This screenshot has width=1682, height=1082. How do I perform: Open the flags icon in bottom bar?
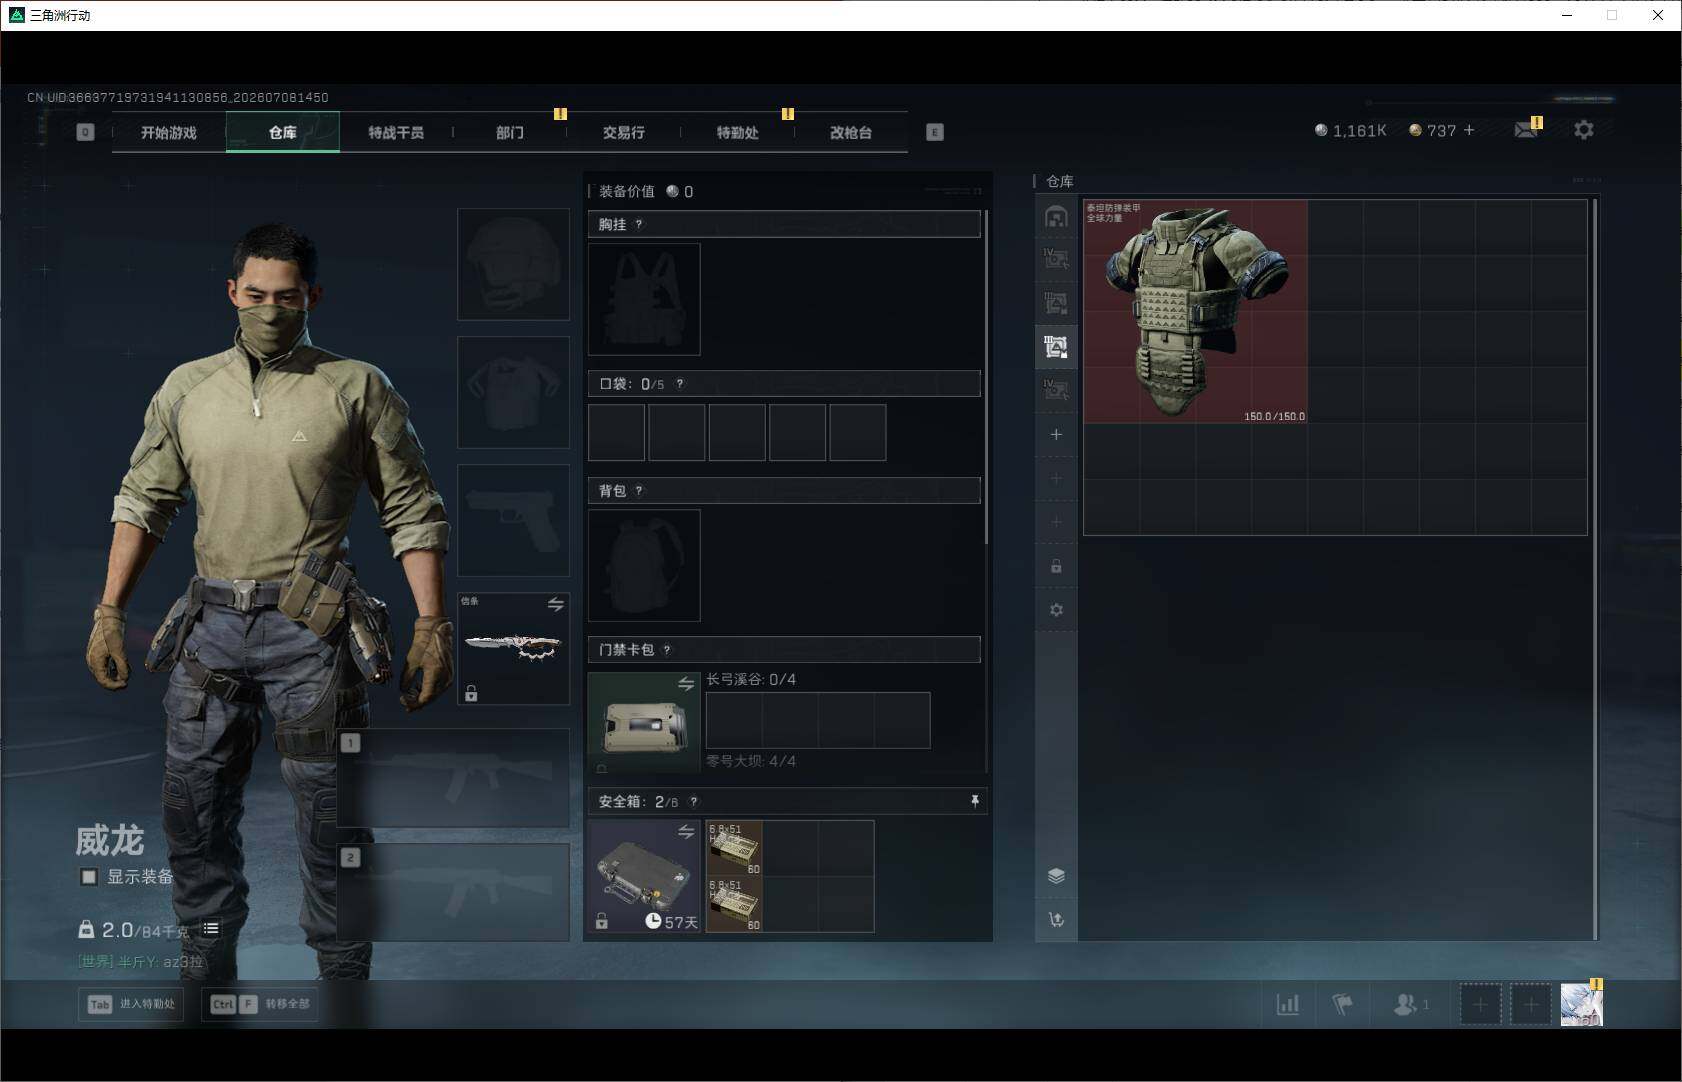(1342, 1004)
